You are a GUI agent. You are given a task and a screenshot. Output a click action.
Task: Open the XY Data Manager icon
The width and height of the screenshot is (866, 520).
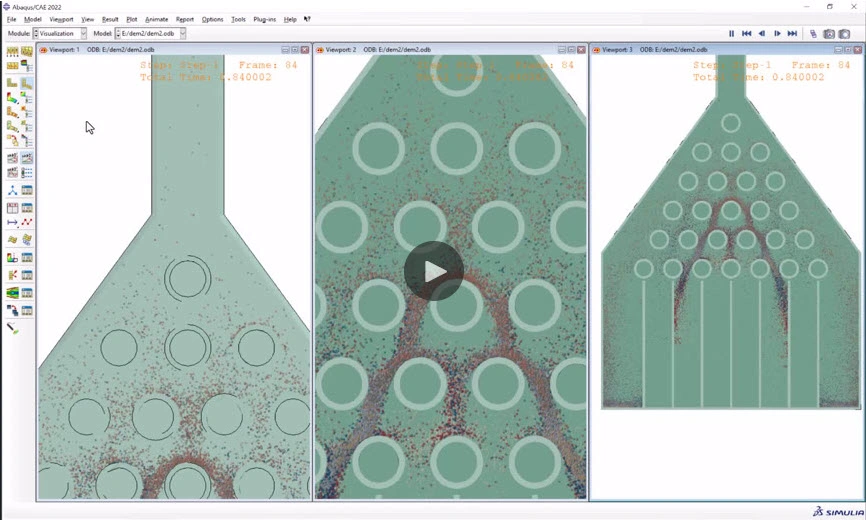[x=27, y=208]
